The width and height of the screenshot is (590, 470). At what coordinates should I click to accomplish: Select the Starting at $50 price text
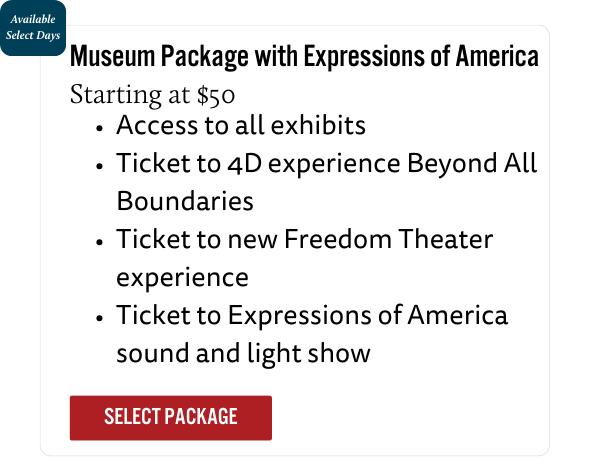[x=152, y=94]
